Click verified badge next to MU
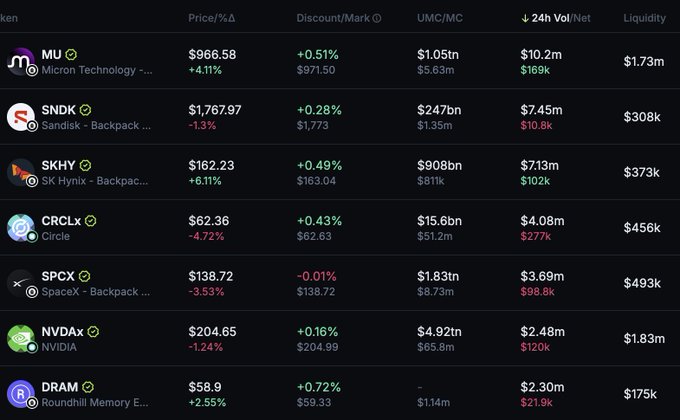This screenshot has height=420, width=680. (71, 55)
